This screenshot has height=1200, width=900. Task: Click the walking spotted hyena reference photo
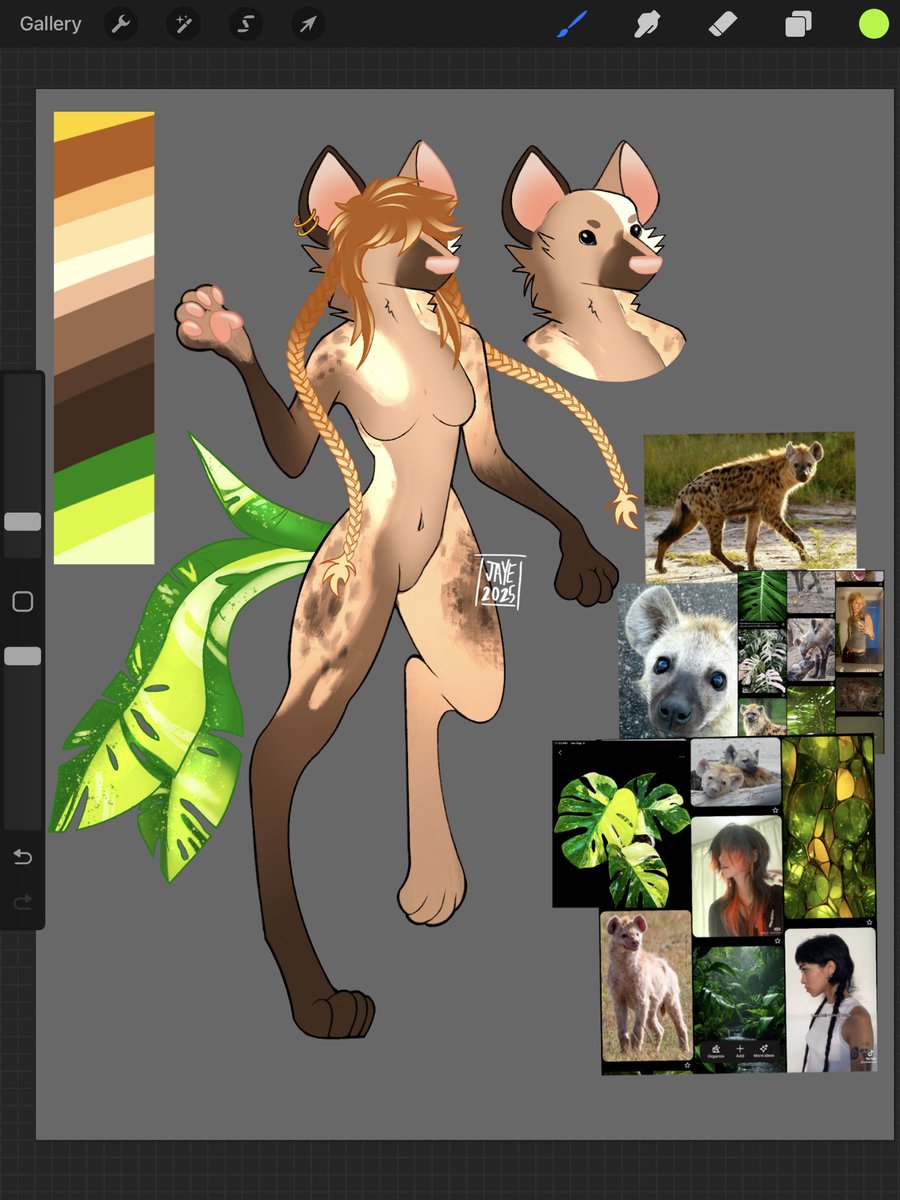749,505
